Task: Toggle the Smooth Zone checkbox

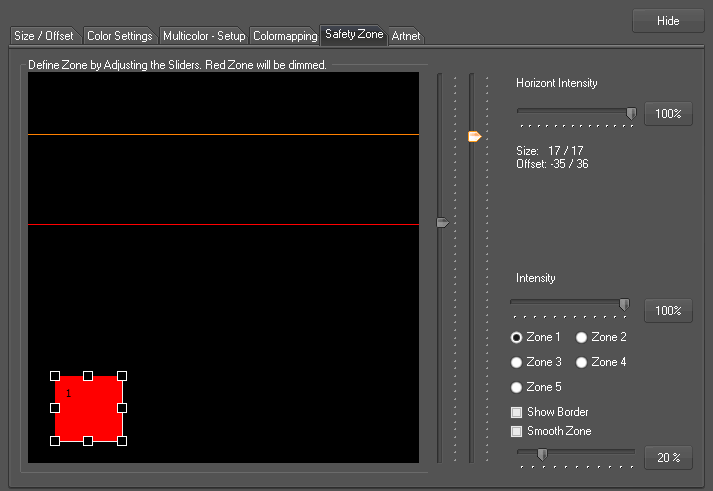Action: 517,432
